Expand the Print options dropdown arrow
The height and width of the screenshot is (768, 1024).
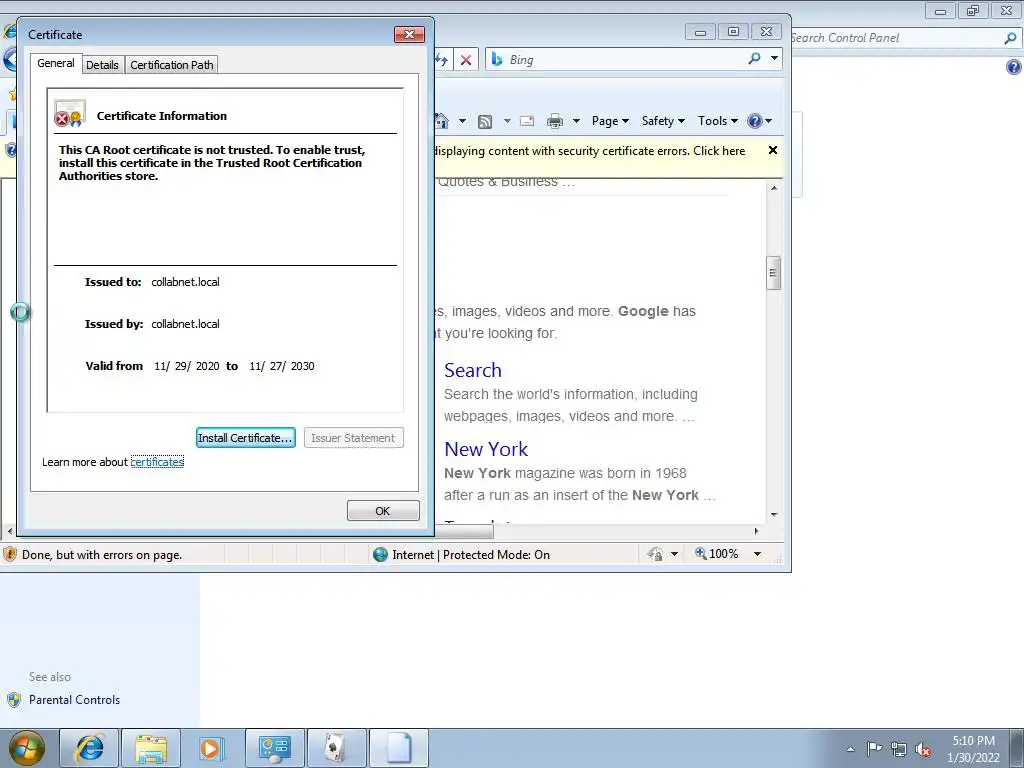[x=576, y=121]
